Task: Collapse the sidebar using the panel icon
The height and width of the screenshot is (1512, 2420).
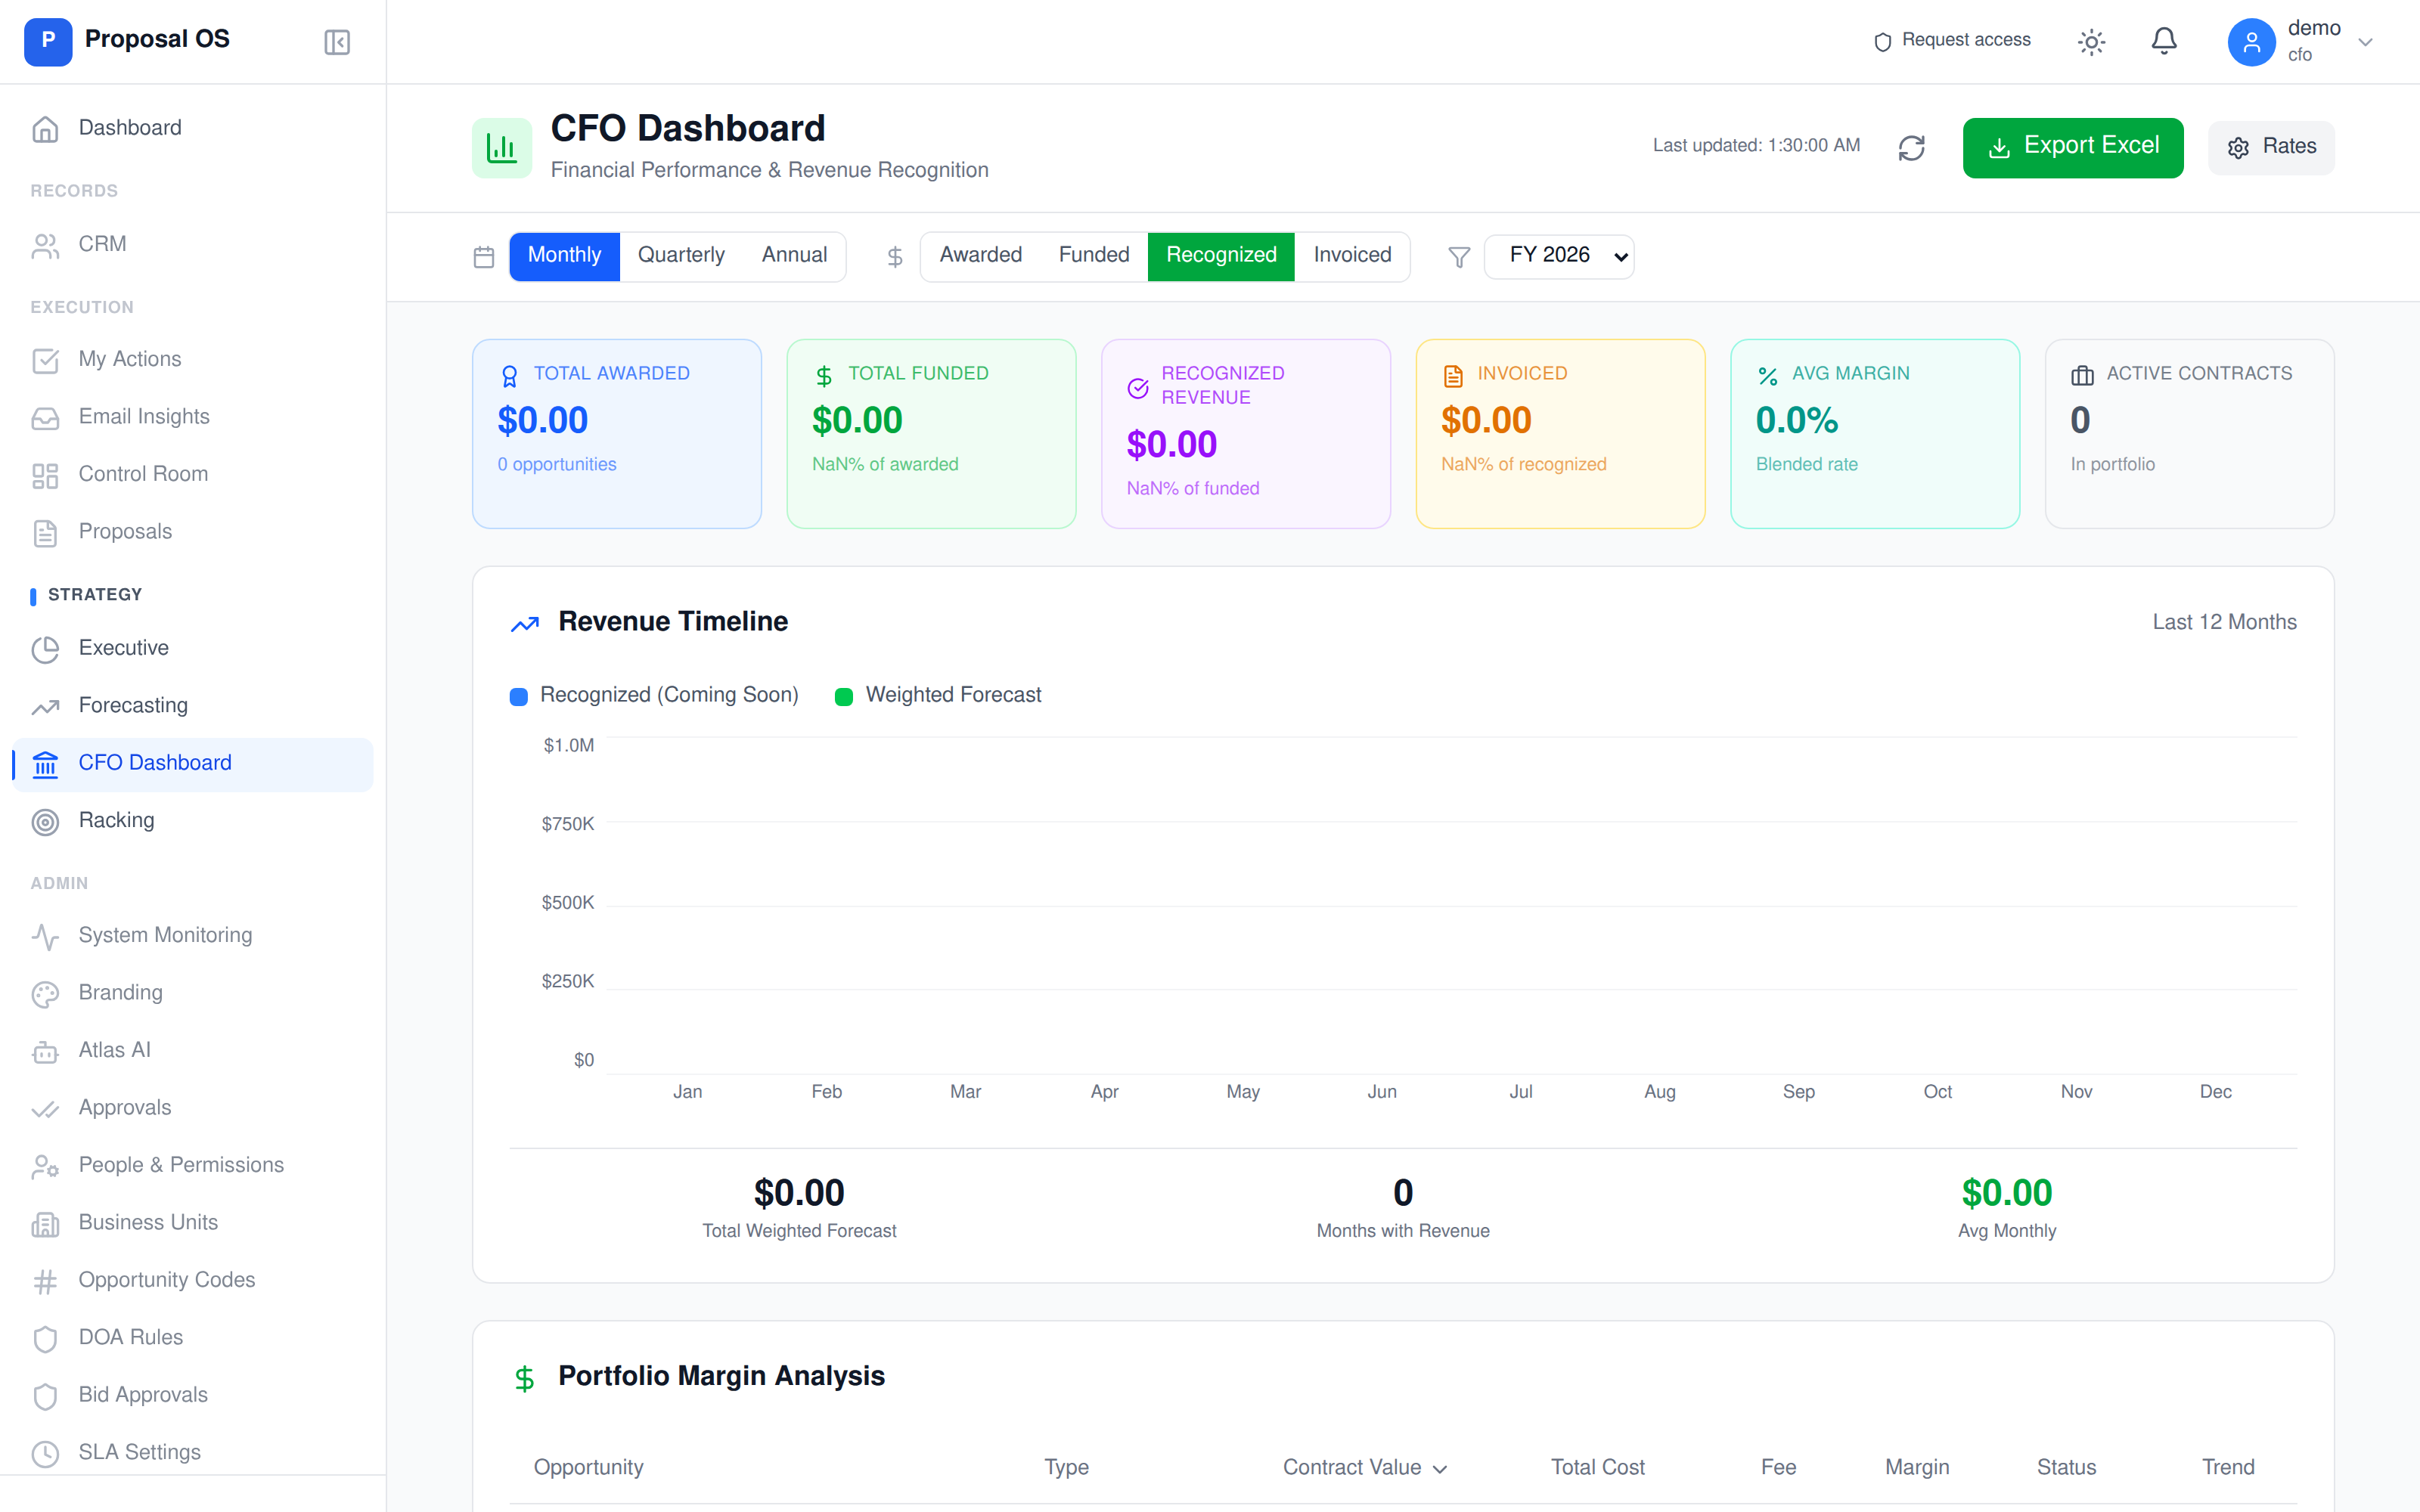Action: point(336,41)
